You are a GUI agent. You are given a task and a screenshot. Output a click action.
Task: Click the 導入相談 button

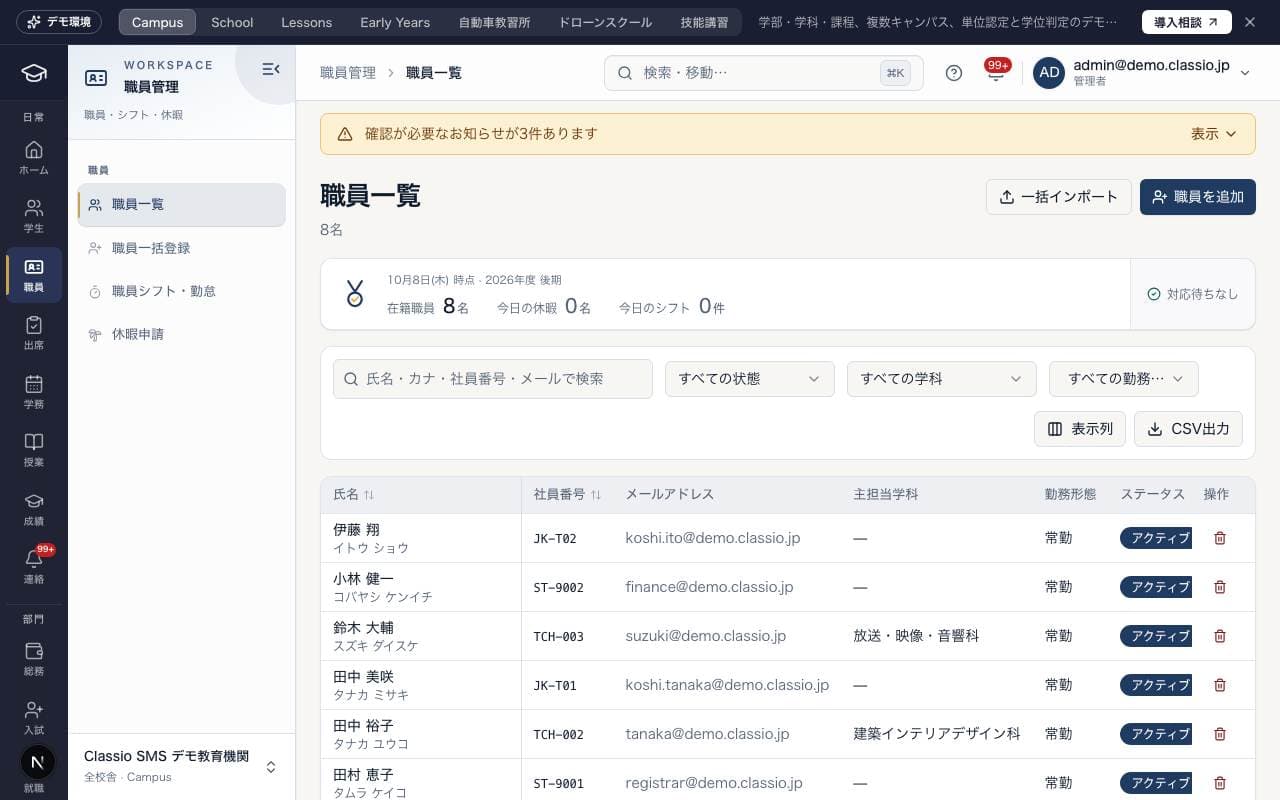[x=1186, y=22]
